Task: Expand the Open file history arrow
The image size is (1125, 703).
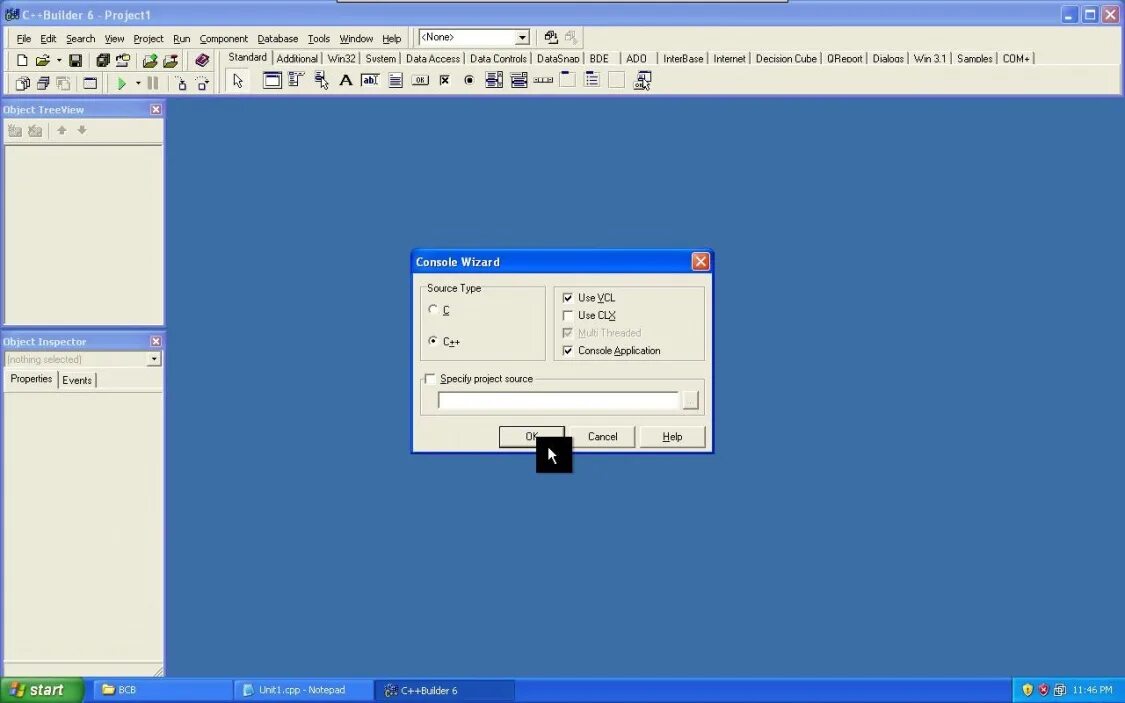Action: pos(59,60)
